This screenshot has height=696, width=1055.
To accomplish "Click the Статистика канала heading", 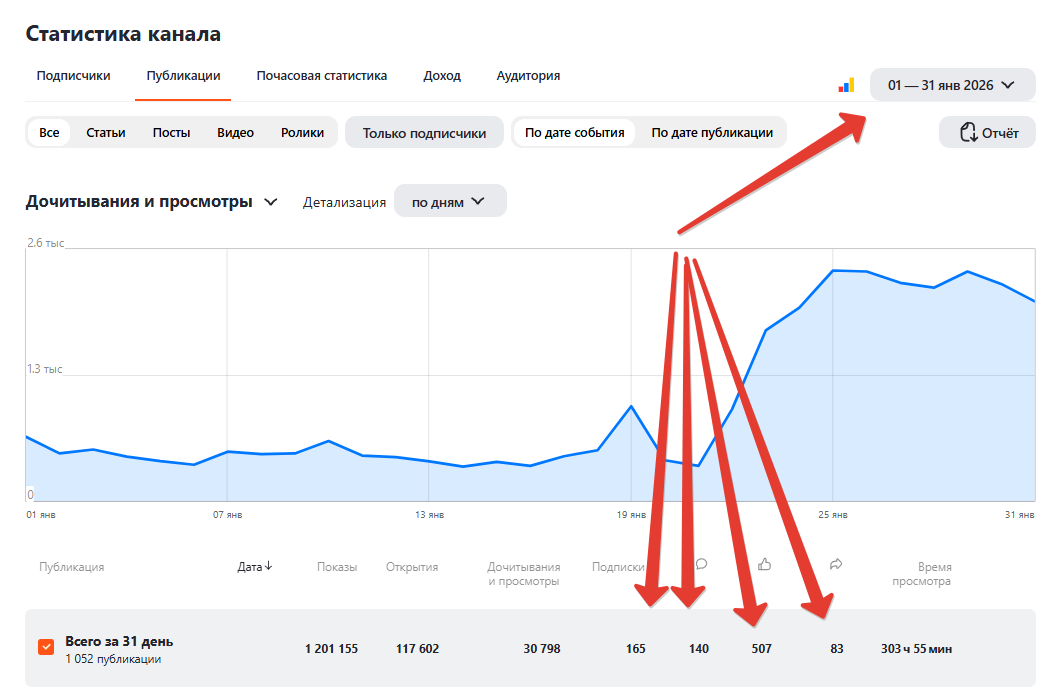I will pyautogui.click(x=123, y=34).
